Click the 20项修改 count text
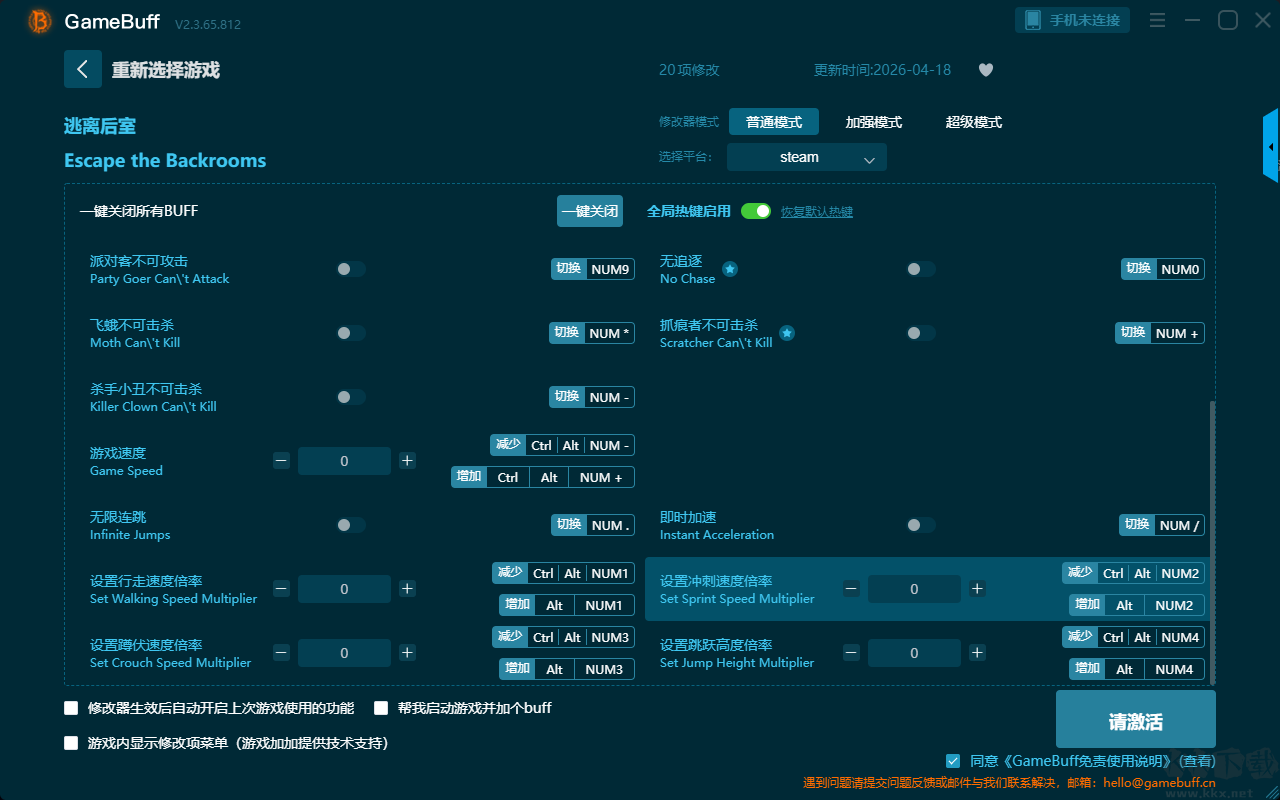The height and width of the screenshot is (800, 1280). click(689, 70)
